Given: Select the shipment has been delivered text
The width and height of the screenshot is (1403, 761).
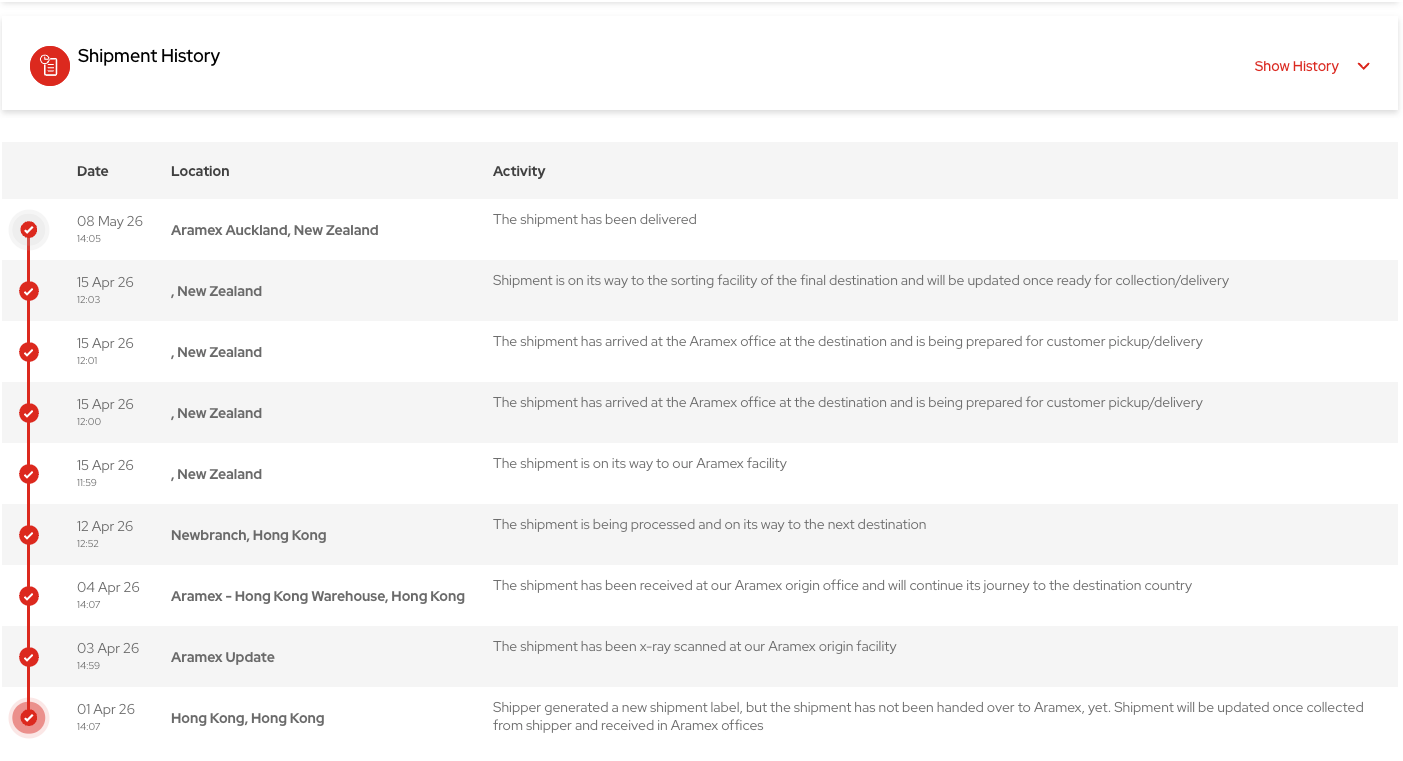Looking at the screenshot, I should pos(595,219).
